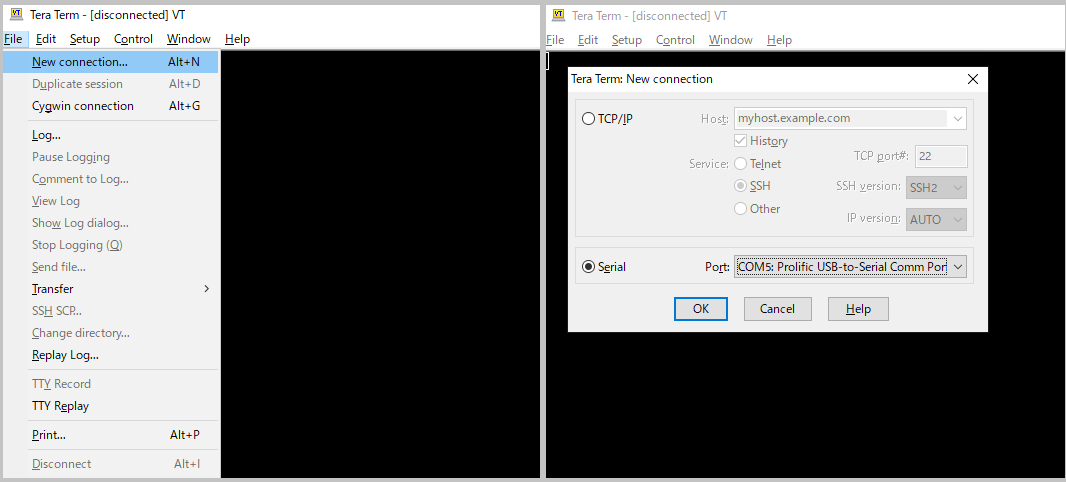1066x482 pixels.
Task: Click Log... in the File menu
Action: point(46,135)
